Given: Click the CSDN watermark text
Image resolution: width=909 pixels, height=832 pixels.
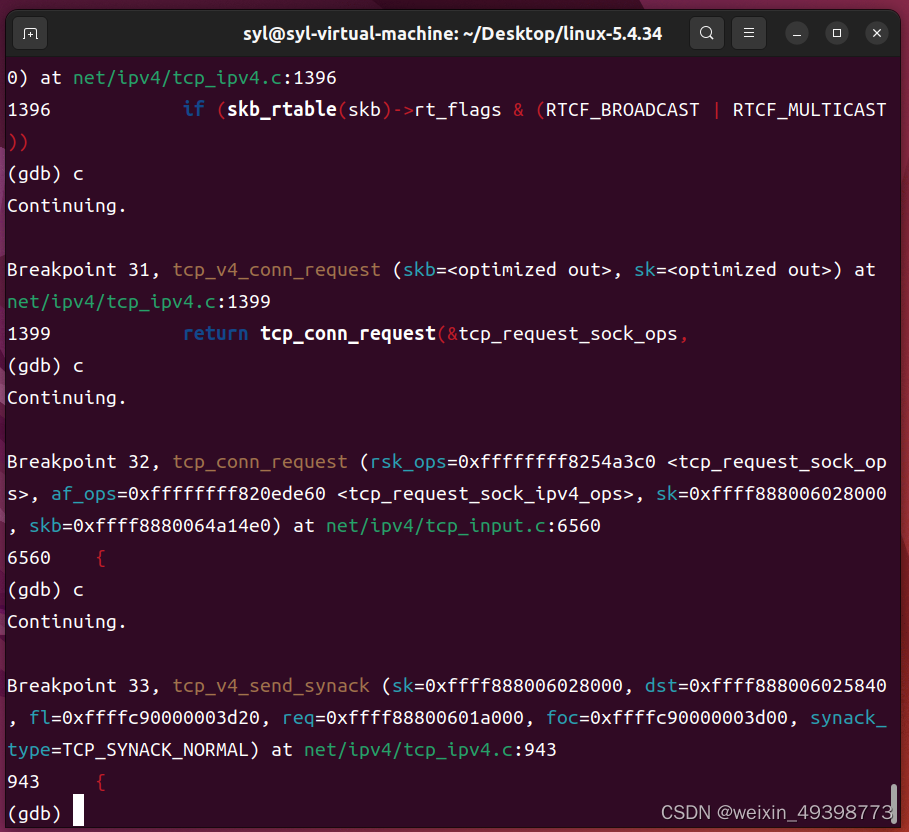Looking at the screenshot, I should click(x=777, y=812).
